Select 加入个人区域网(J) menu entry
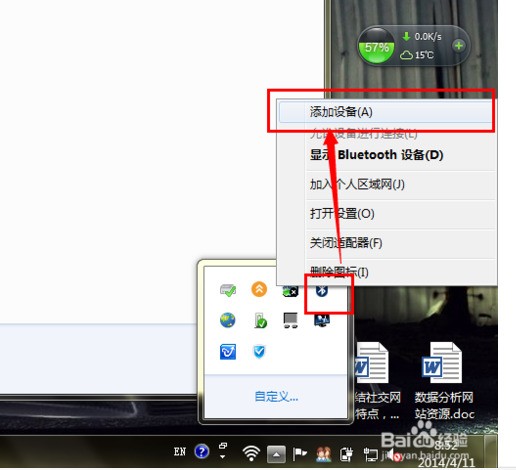The image size is (516, 470). (x=357, y=184)
